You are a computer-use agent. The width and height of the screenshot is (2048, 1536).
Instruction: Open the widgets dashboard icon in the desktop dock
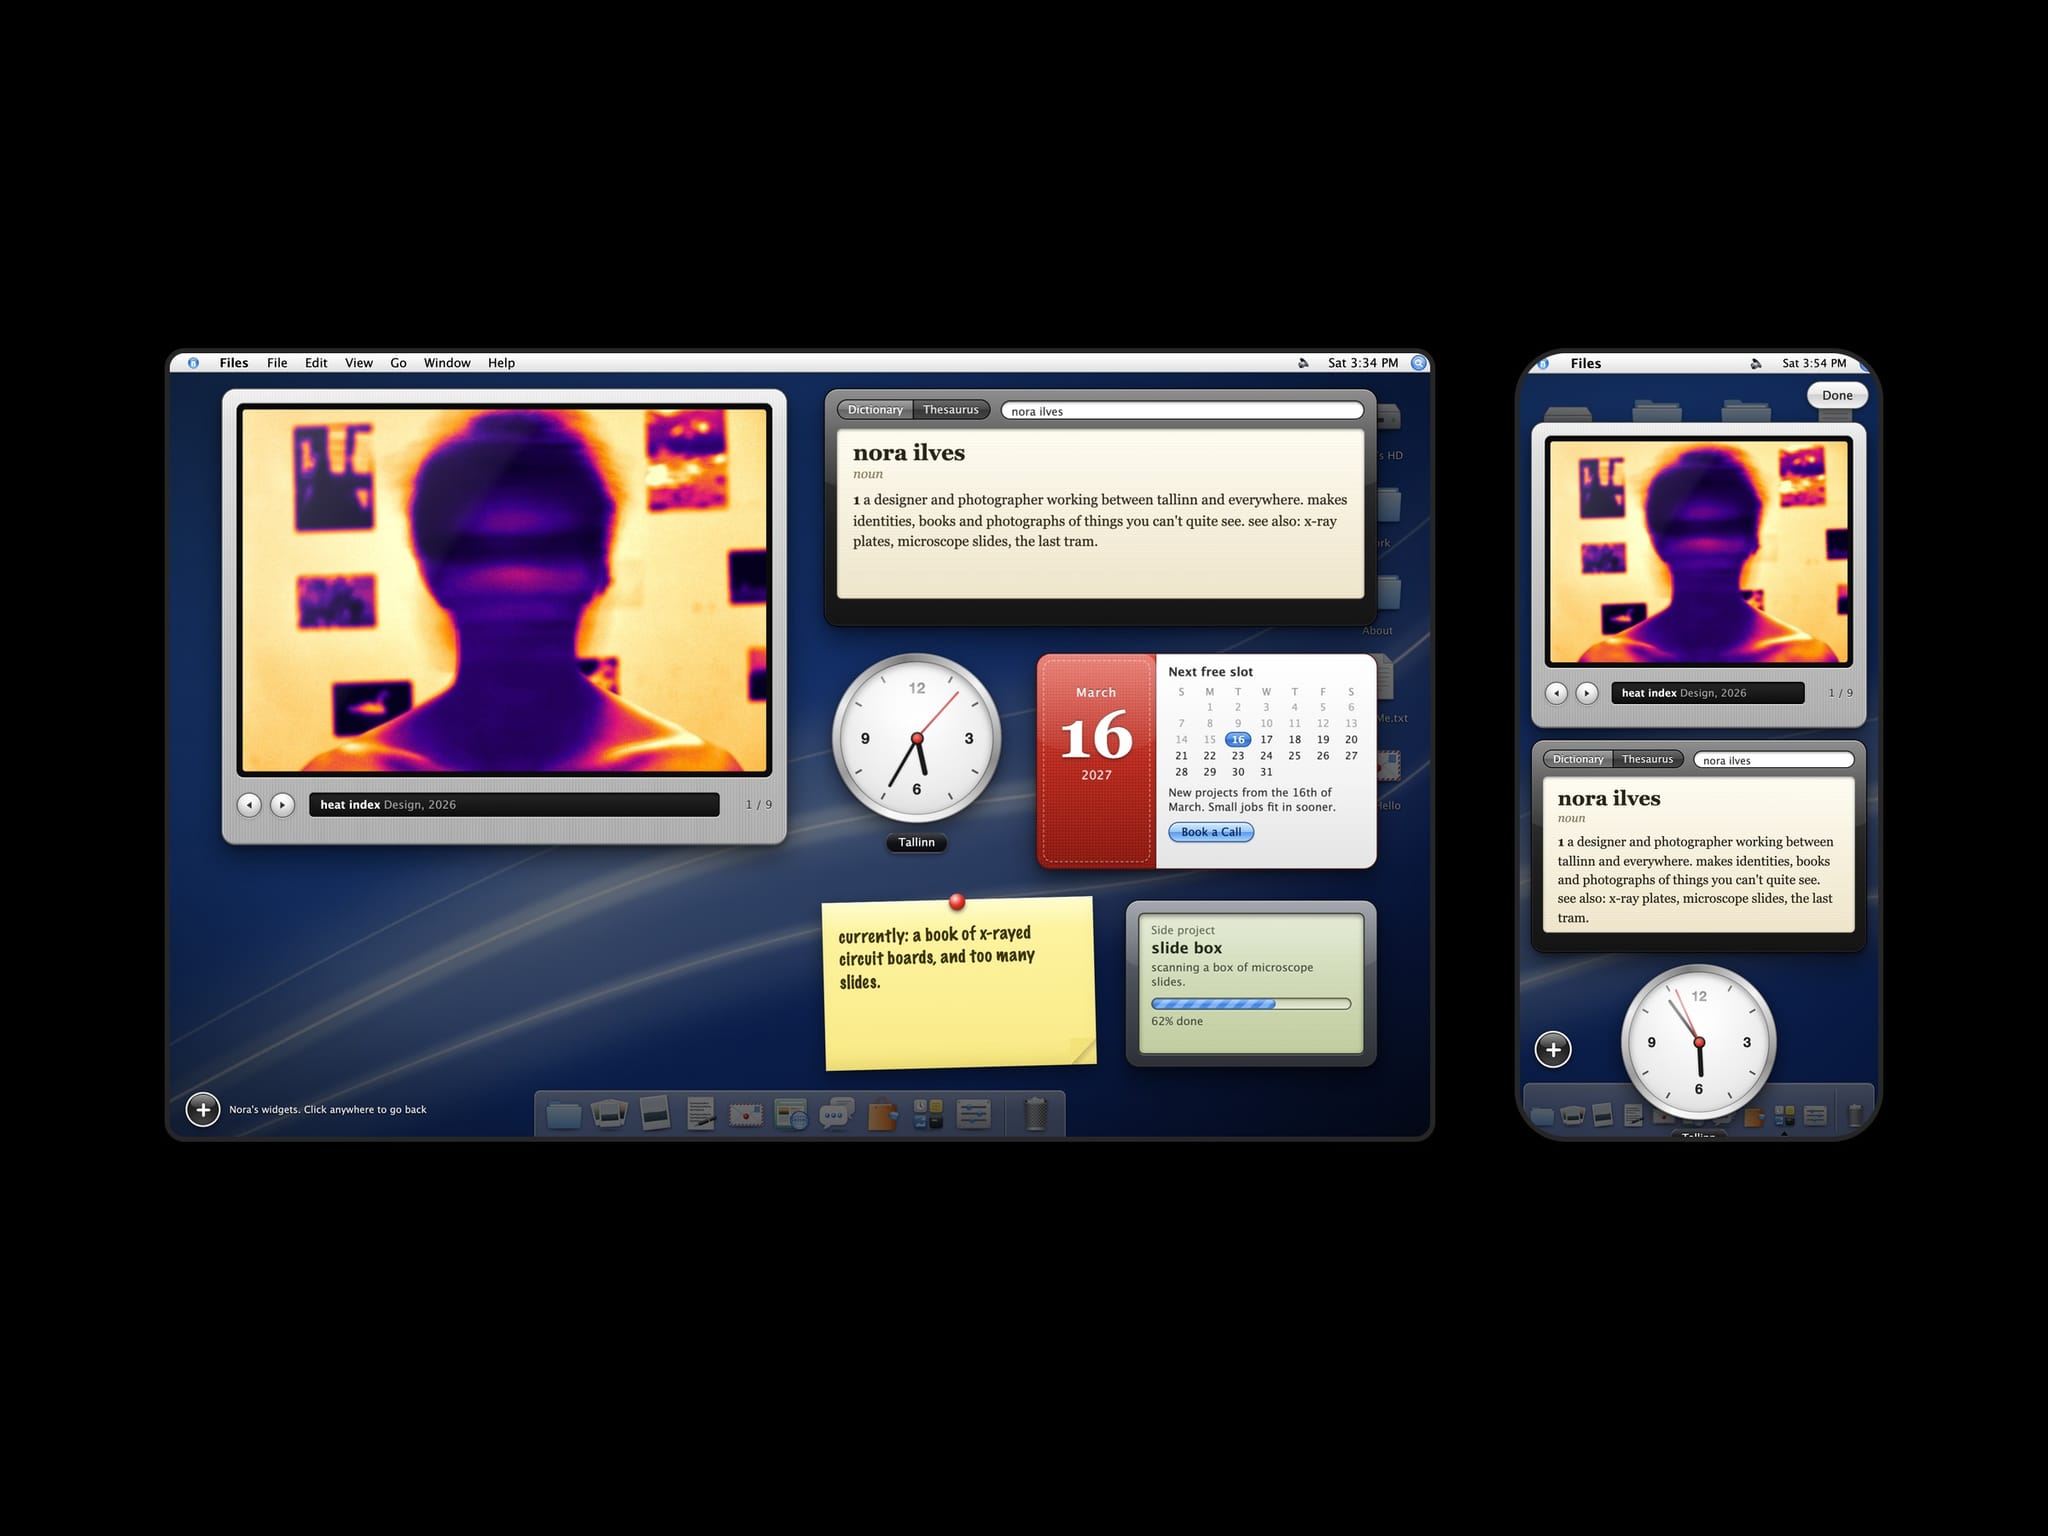(x=928, y=1114)
